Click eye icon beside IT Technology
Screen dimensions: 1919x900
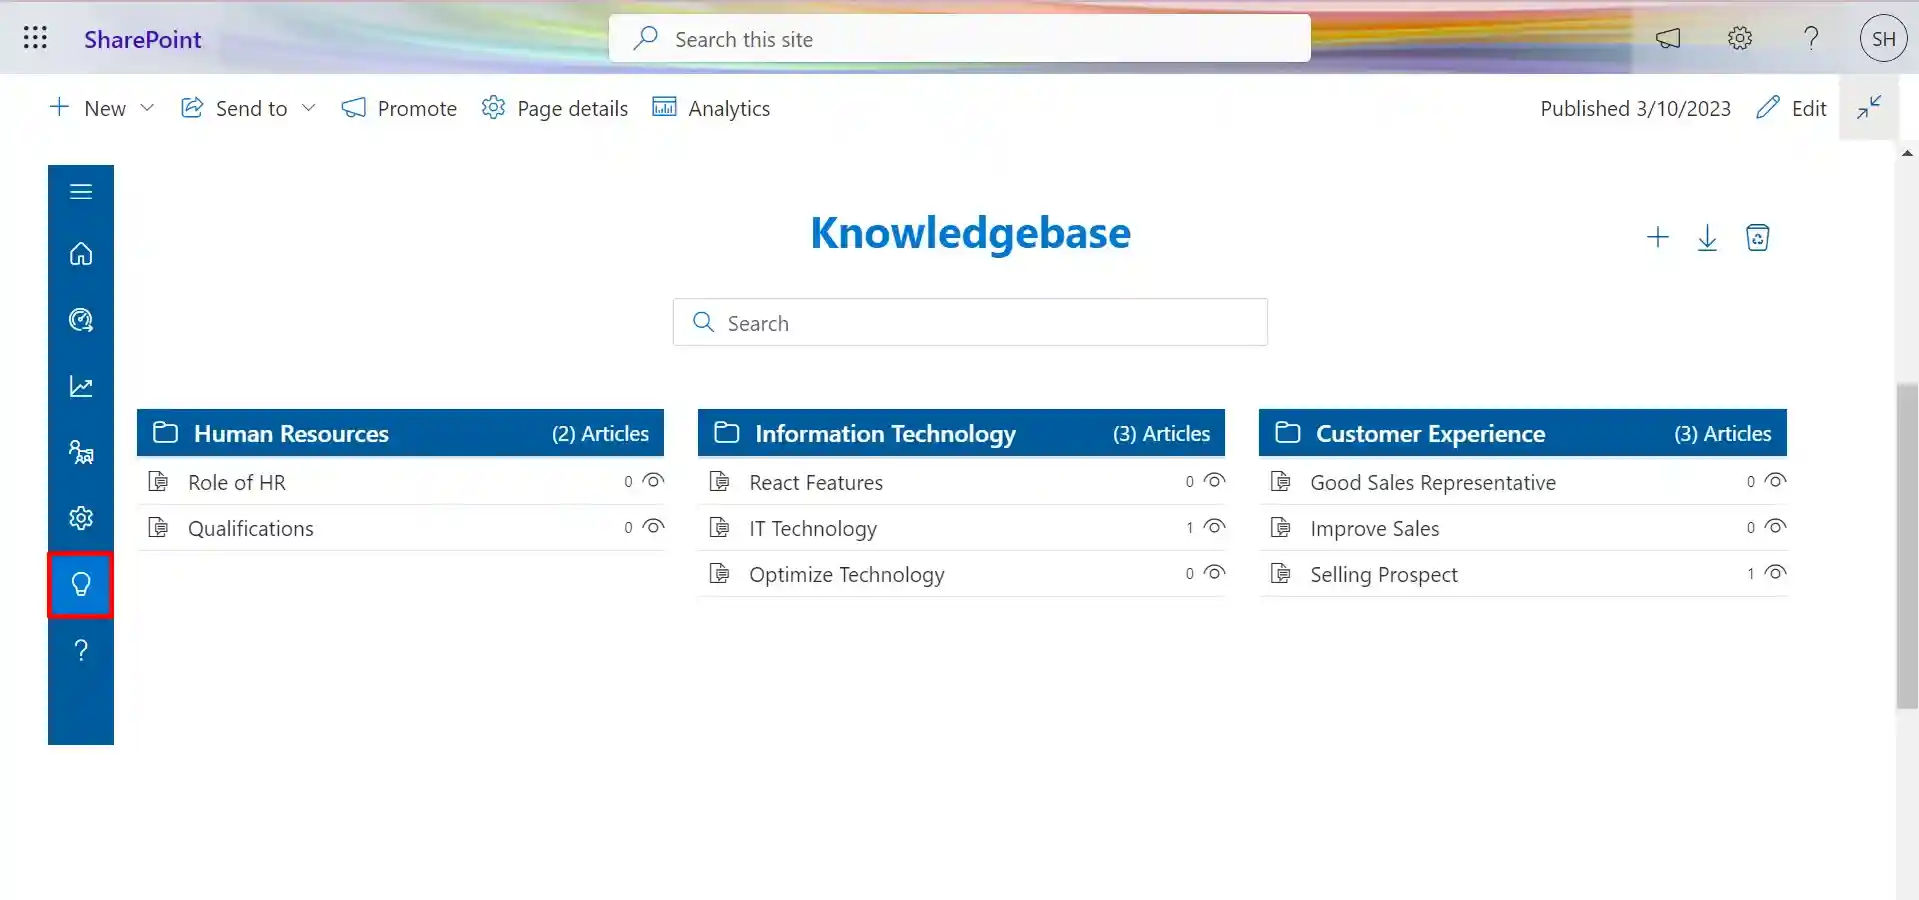point(1214,527)
